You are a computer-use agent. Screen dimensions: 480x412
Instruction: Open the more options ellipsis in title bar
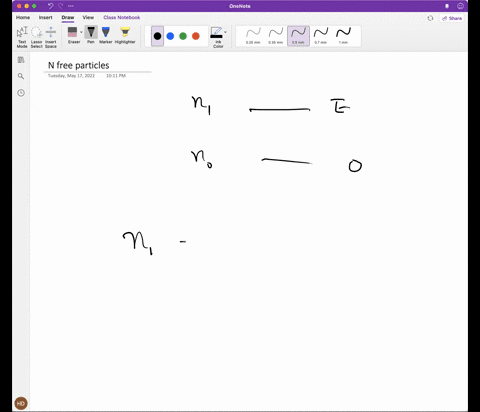pyautogui.click(x=71, y=6)
